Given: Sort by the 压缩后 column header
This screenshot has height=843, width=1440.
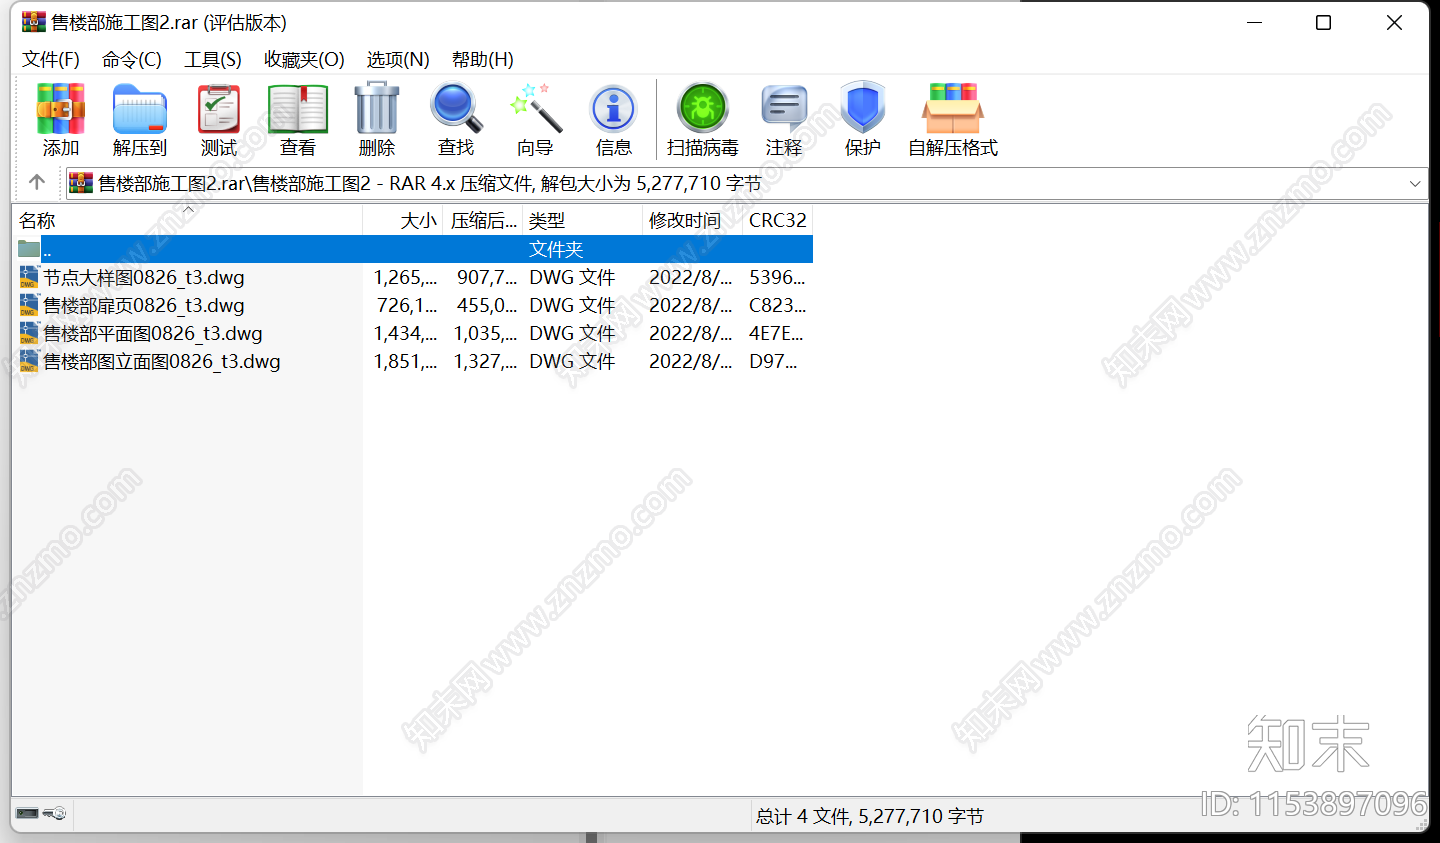Looking at the screenshot, I should 483,220.
